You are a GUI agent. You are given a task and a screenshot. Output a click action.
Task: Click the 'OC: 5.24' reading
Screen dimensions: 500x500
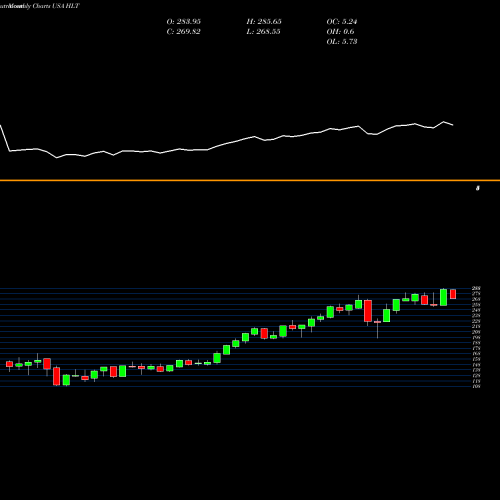tap(342, 22)
